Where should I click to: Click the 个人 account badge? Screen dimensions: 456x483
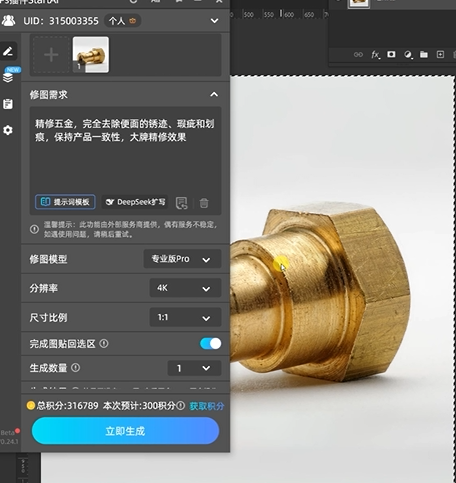click(123, 21)
